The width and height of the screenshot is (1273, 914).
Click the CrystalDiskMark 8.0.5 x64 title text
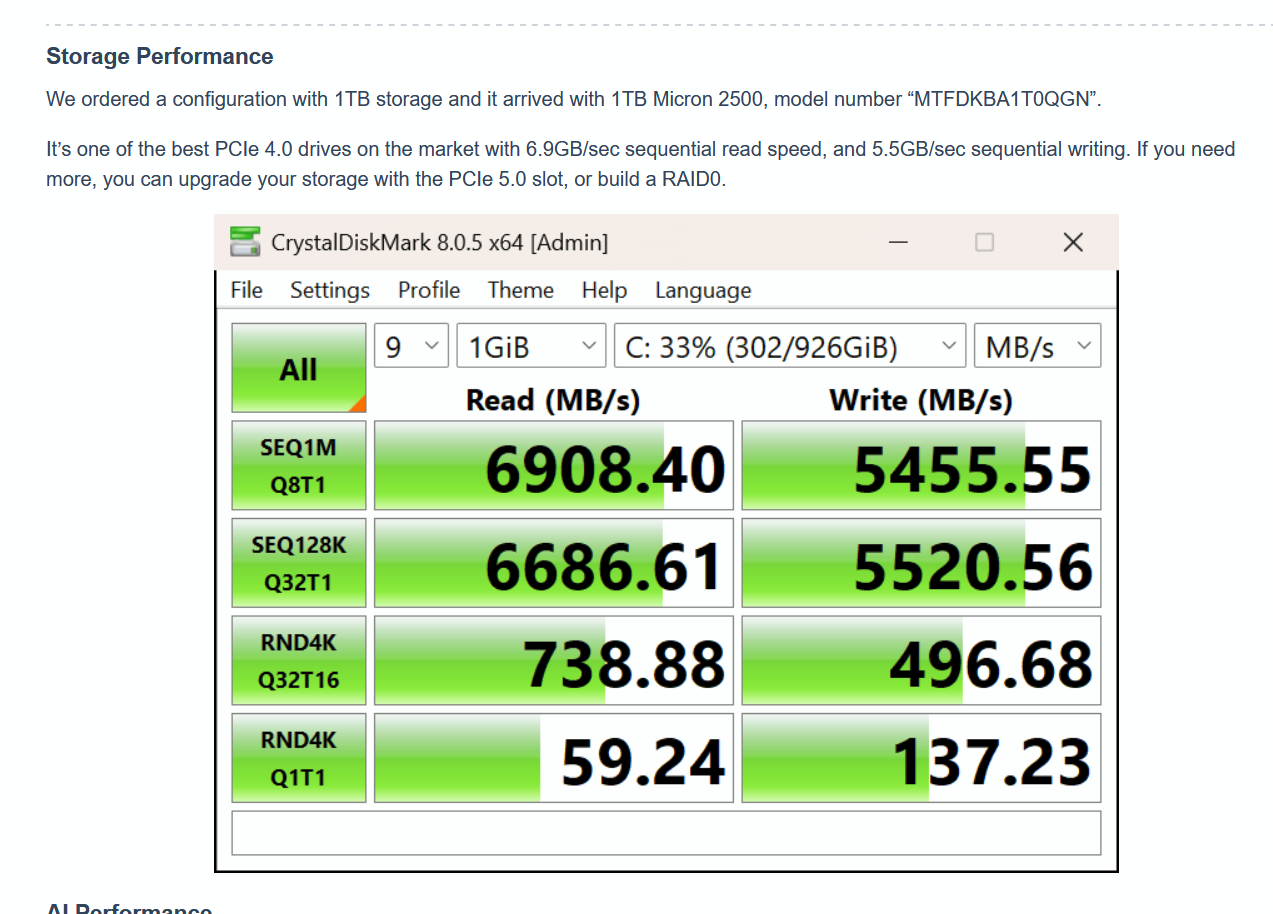pos(440,242)
